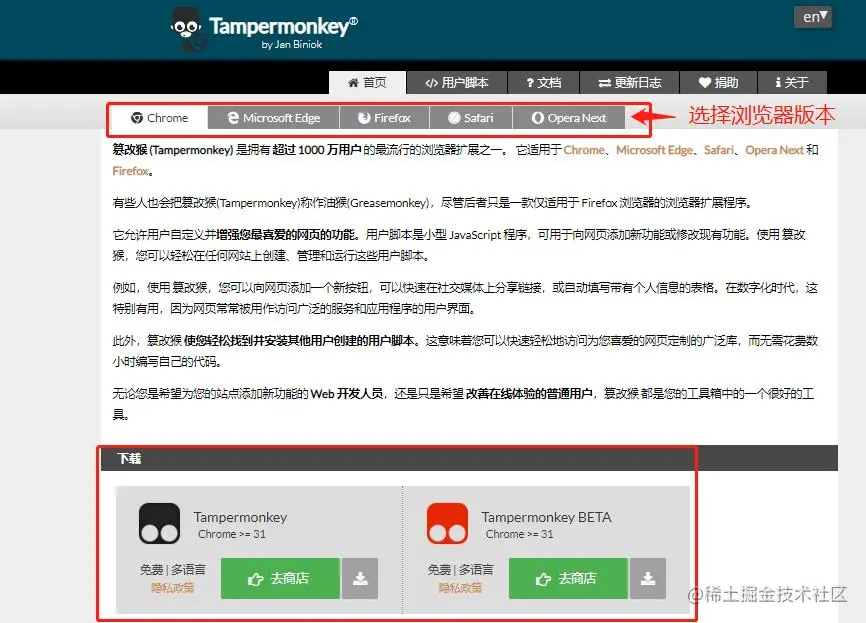Image resolution: width=866 pixels, height=623 pixels.
Task: Click the red Tampermonkey BETA icon
Action: tap(447, 523)
